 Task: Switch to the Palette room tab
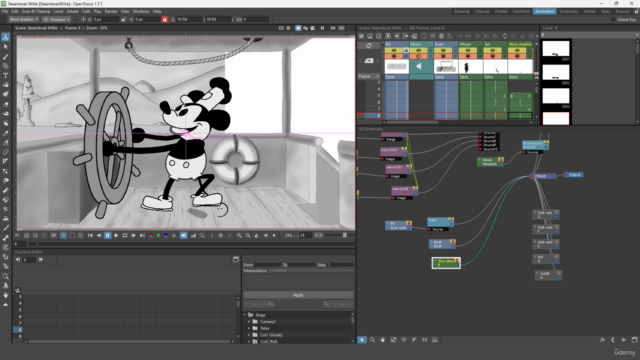[501, 11]
